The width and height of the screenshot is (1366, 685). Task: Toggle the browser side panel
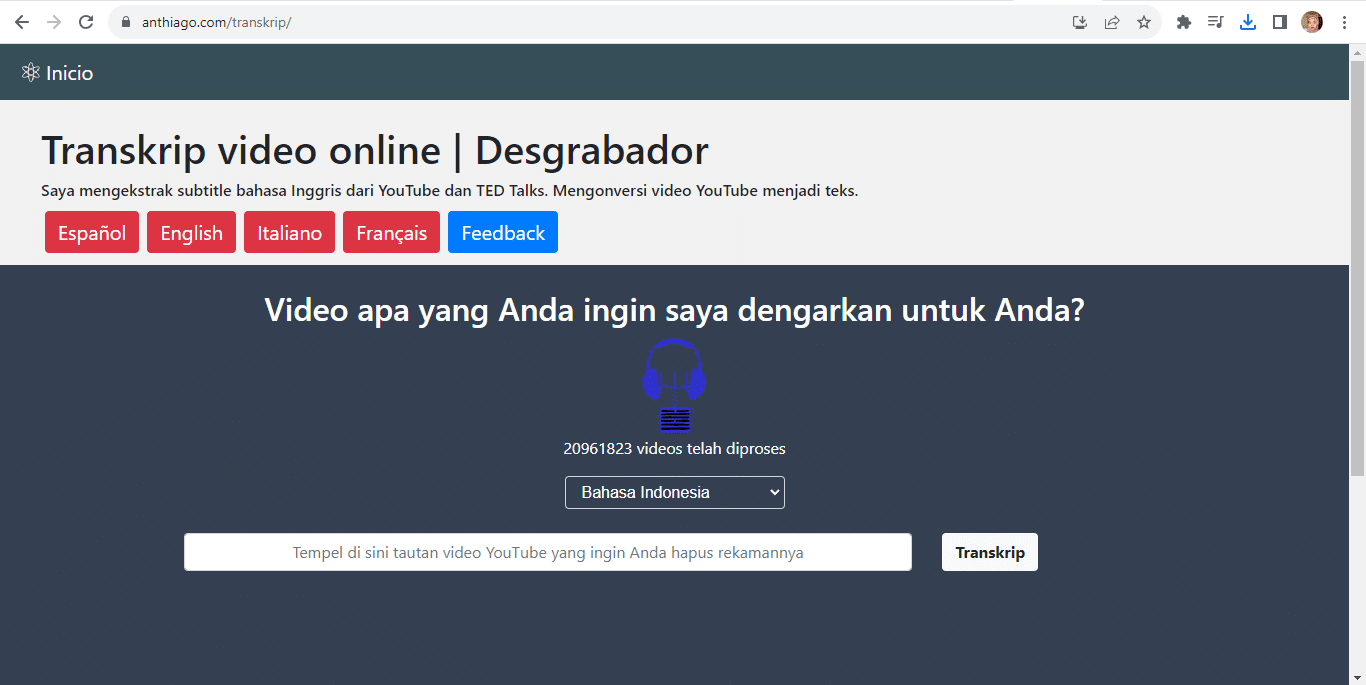click(x=1279, y=22)
